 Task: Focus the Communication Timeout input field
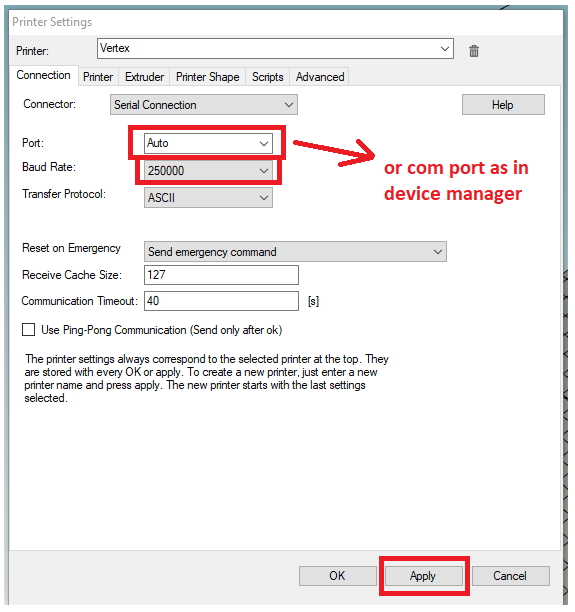coord(221,301)
